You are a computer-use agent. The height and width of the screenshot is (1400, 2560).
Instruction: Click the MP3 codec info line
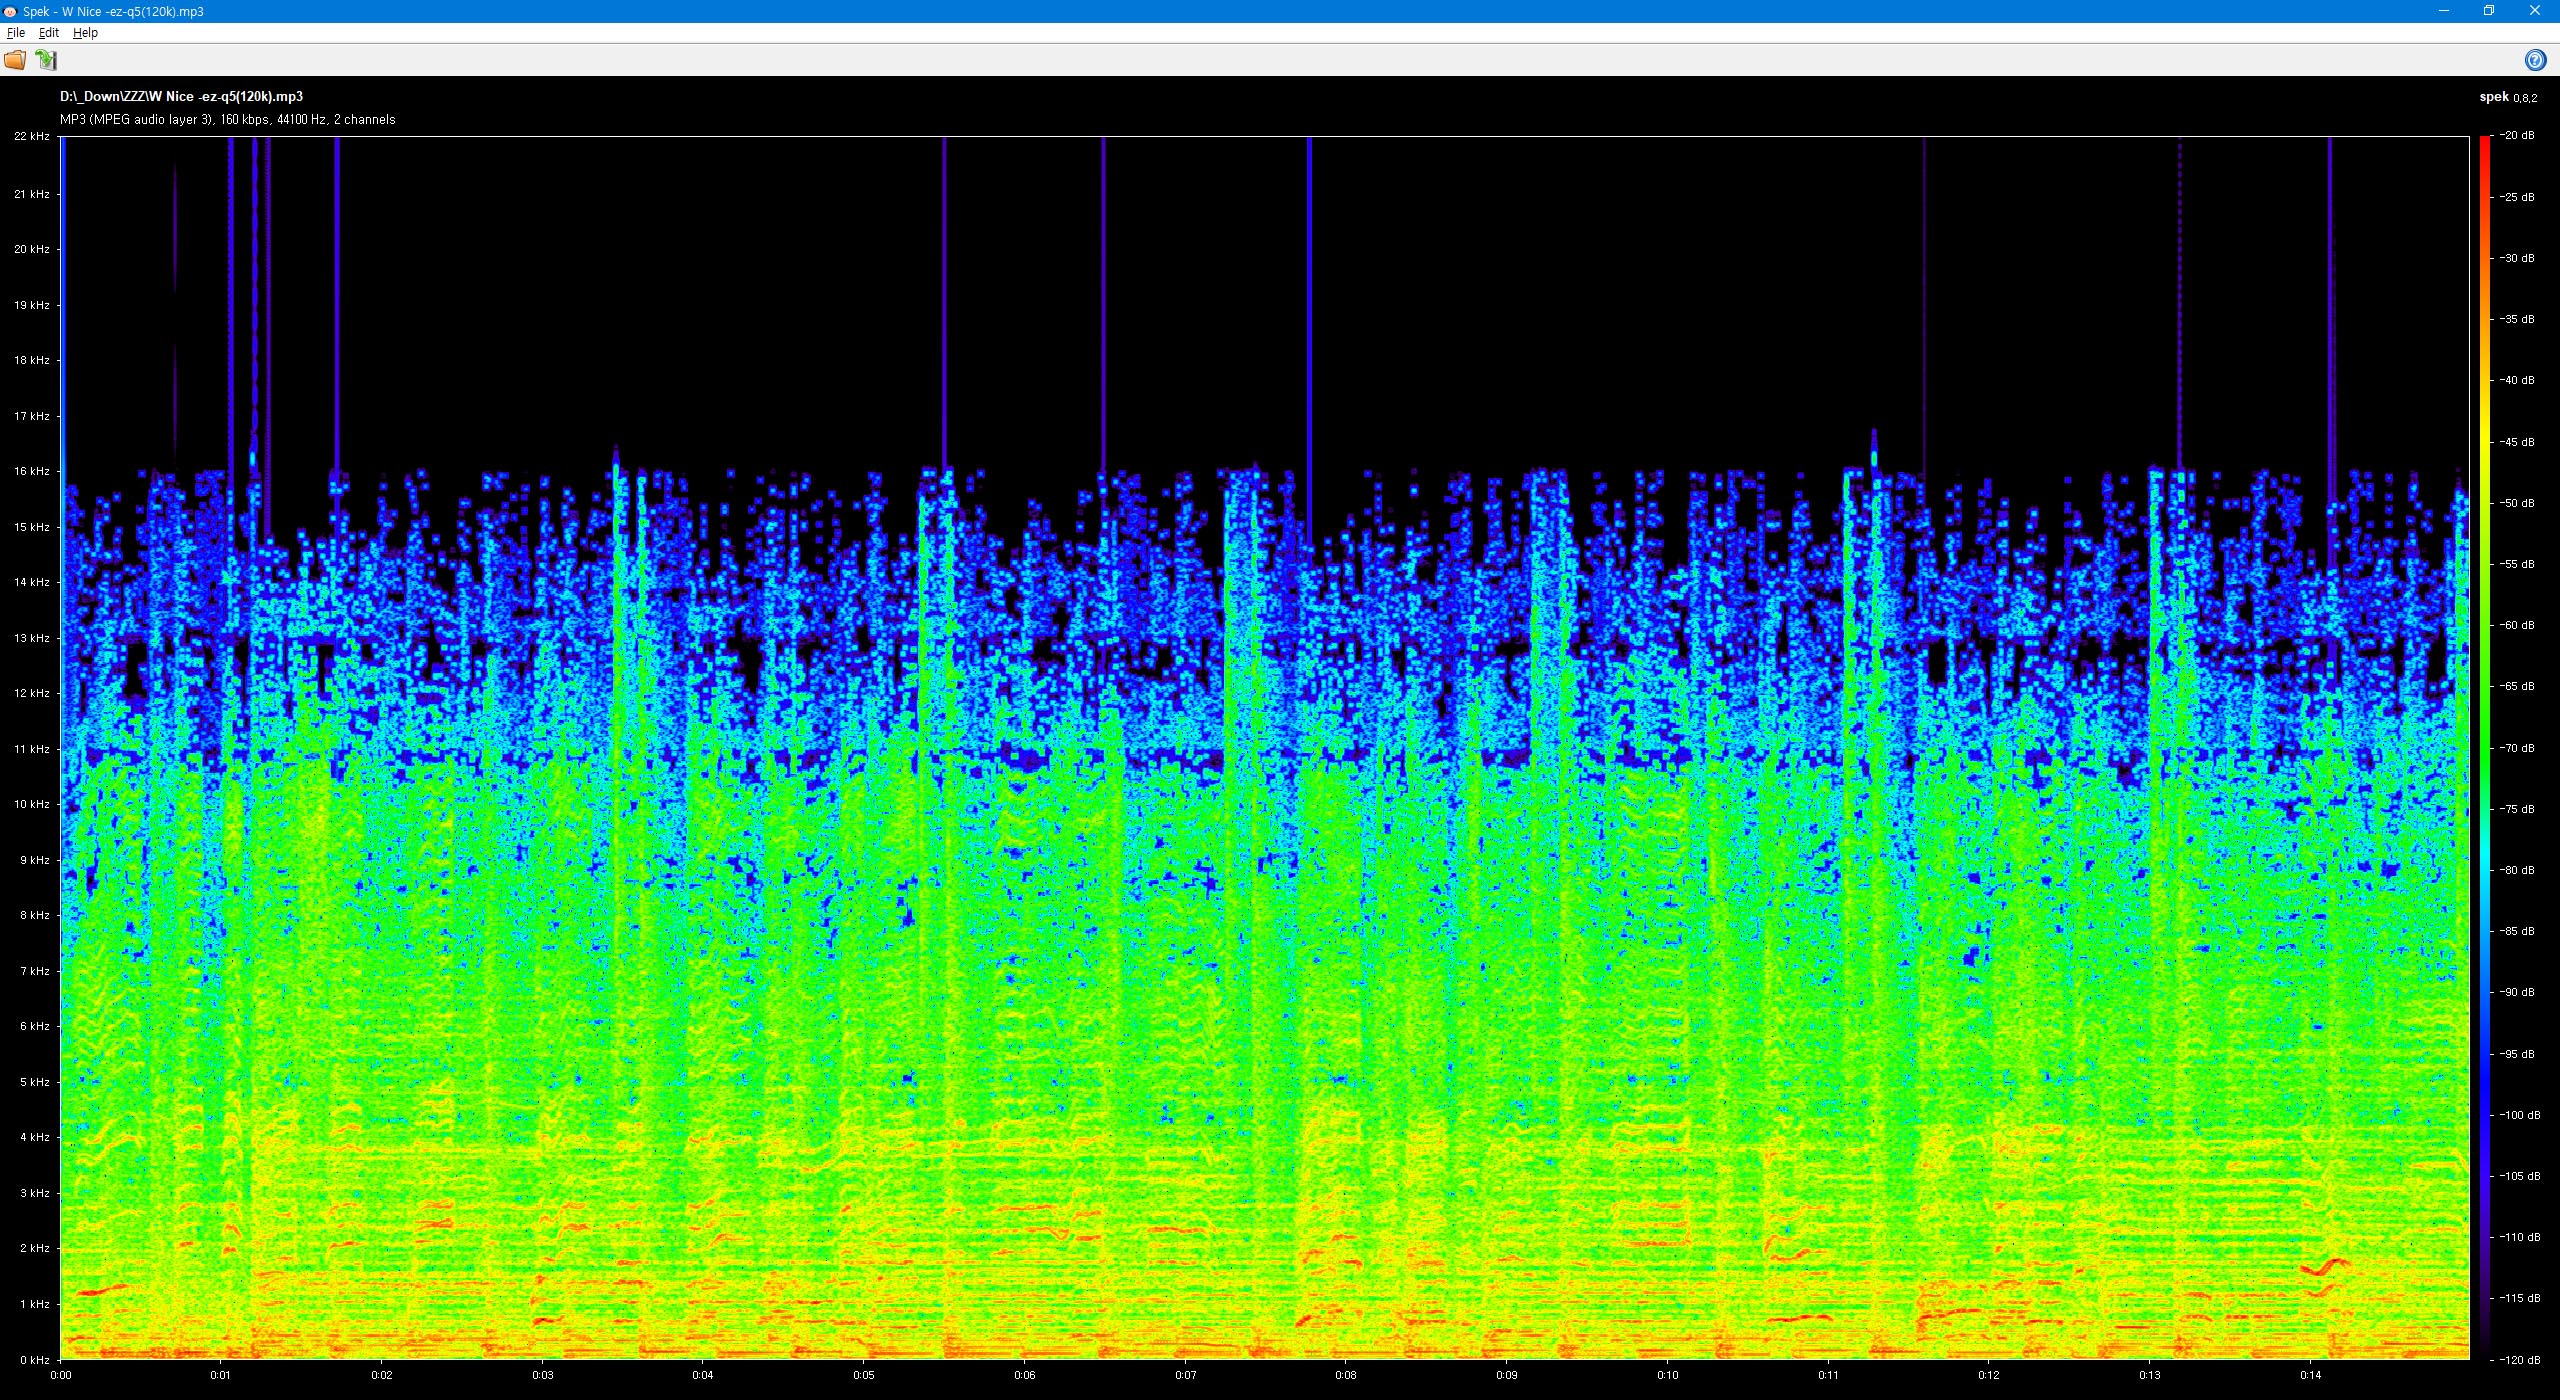point(227,120)
